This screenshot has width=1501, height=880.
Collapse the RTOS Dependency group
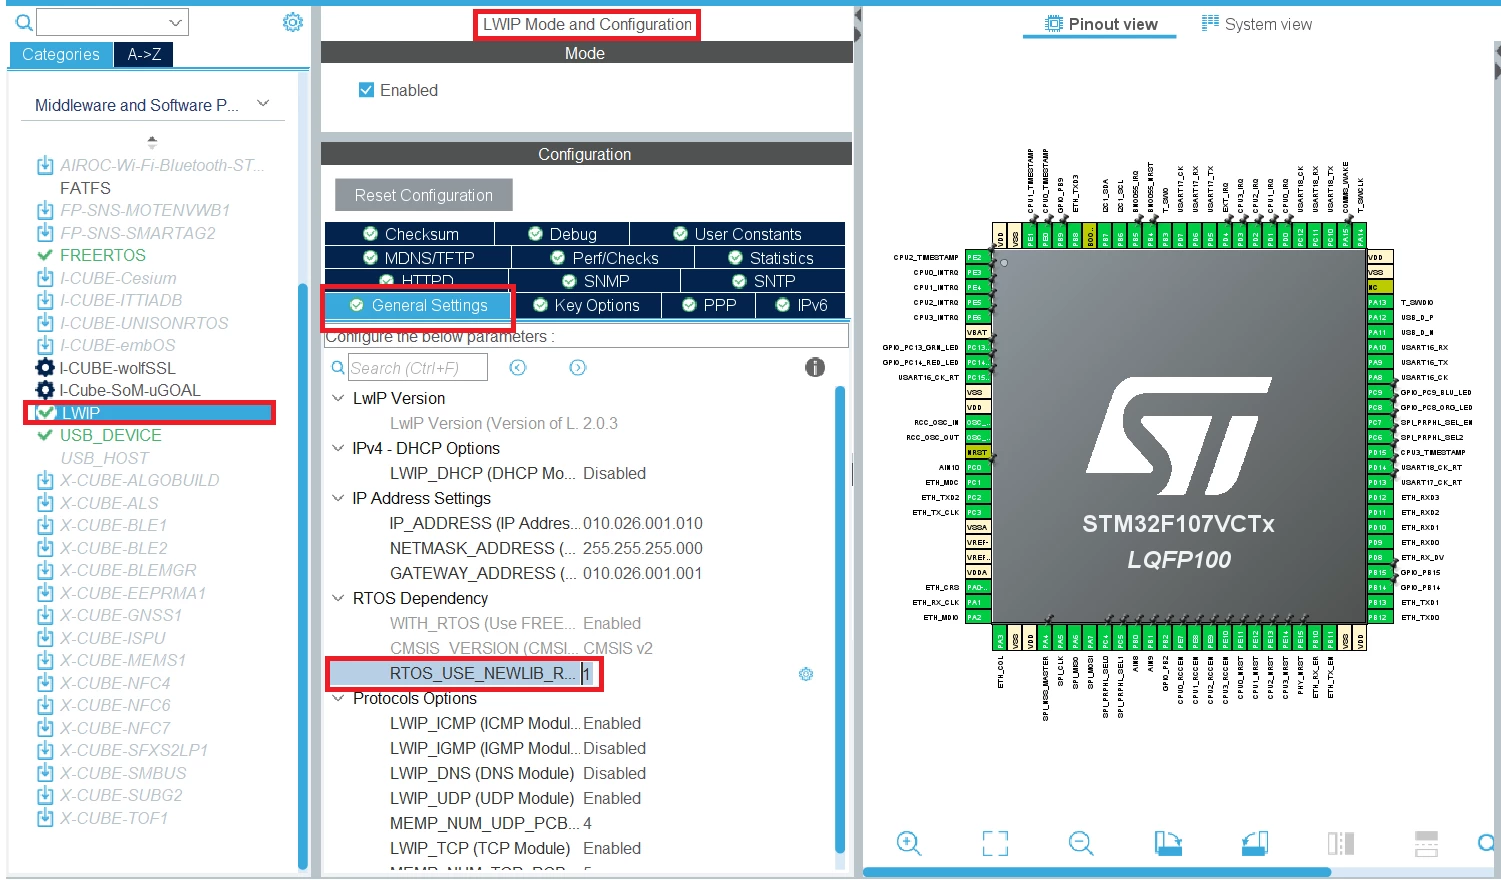337,598
